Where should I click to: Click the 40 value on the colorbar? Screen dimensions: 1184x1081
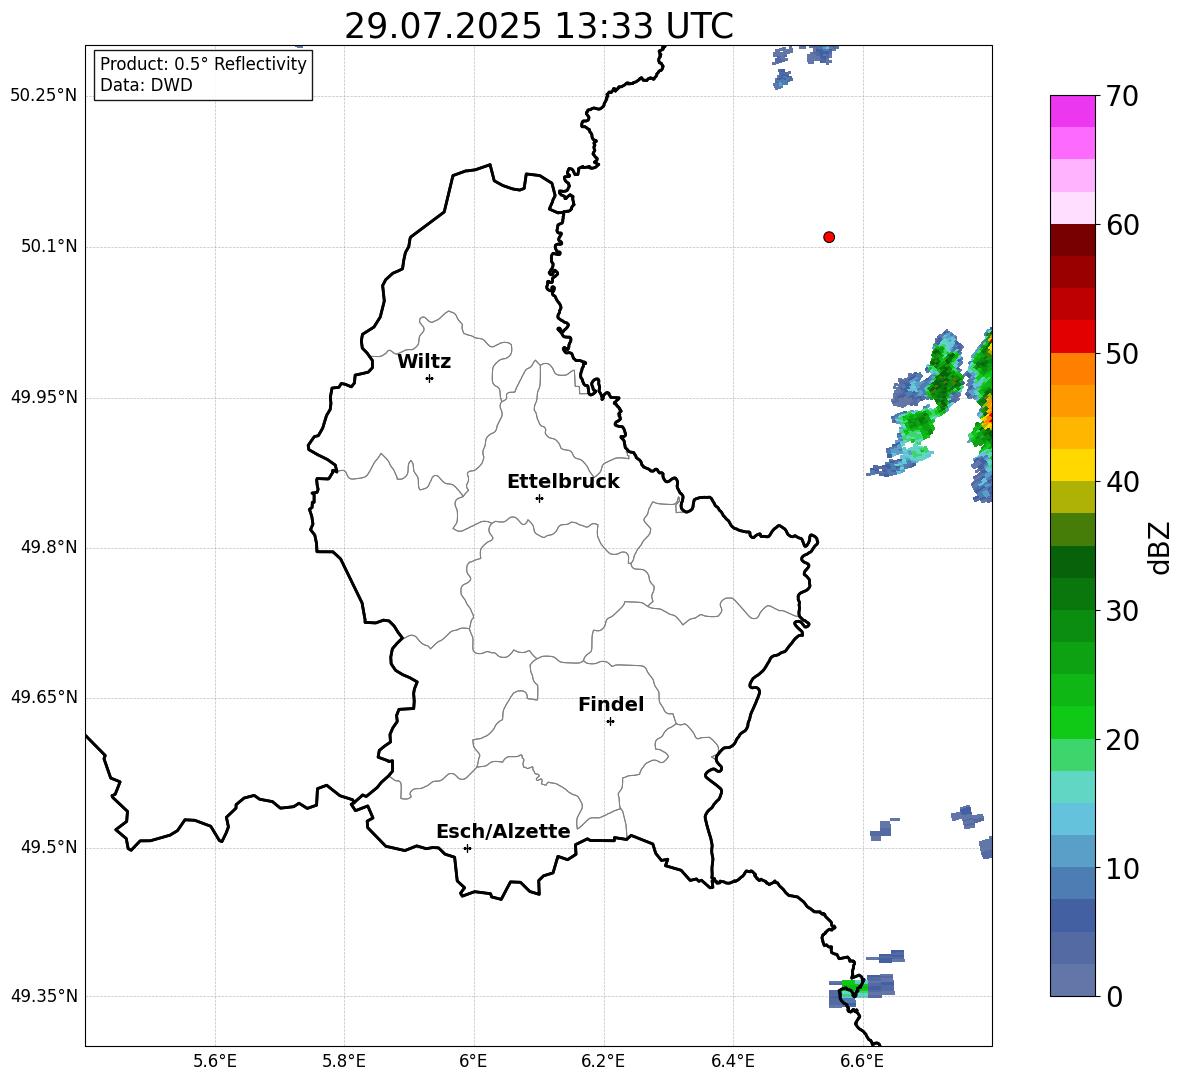click(x=1122, y=482)
